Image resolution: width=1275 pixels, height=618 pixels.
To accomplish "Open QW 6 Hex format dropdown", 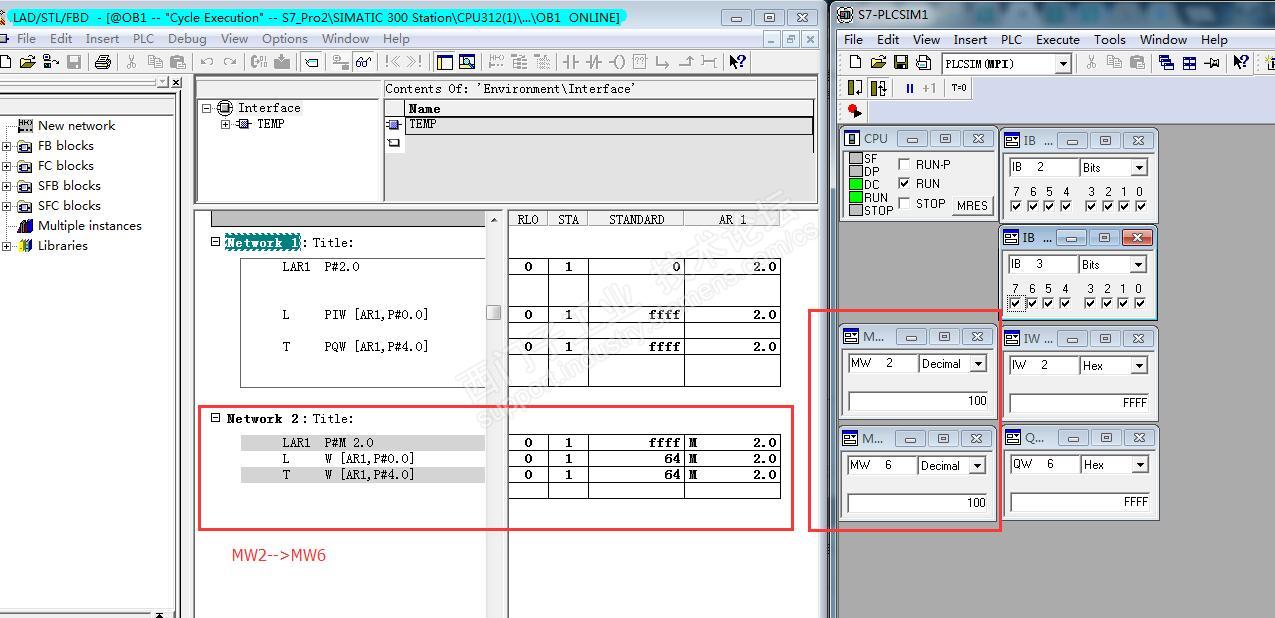I will click(x=1138, y=465).
